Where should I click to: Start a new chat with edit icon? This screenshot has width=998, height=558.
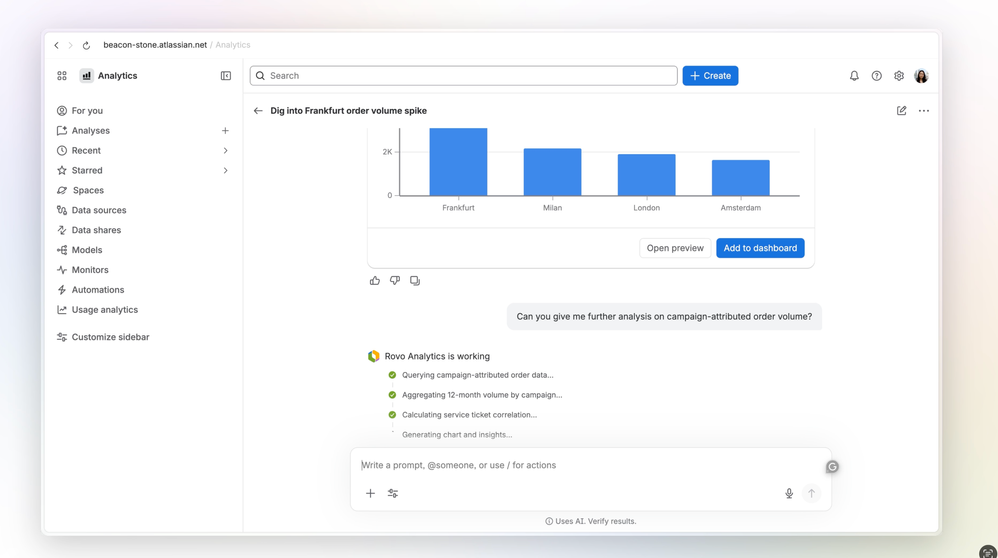[x=901, y=111]
